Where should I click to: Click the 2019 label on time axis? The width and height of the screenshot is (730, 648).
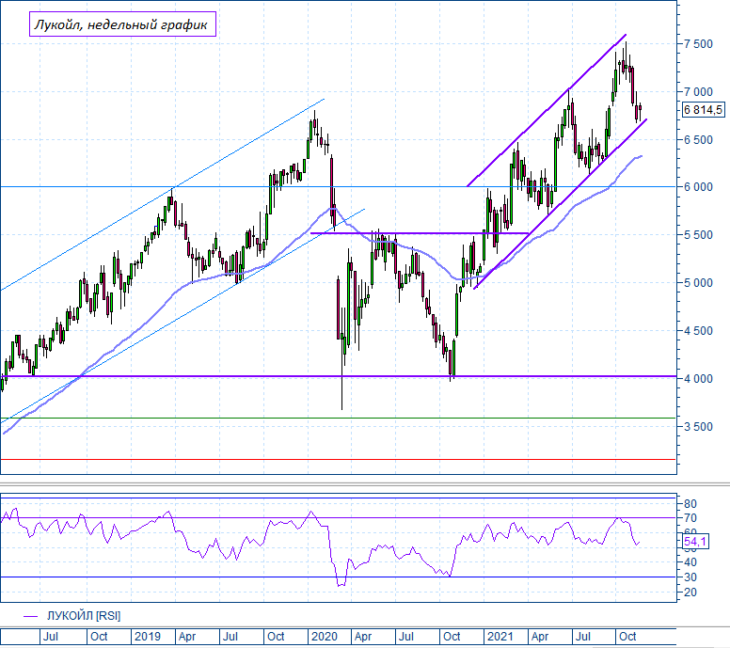(147, 636)
